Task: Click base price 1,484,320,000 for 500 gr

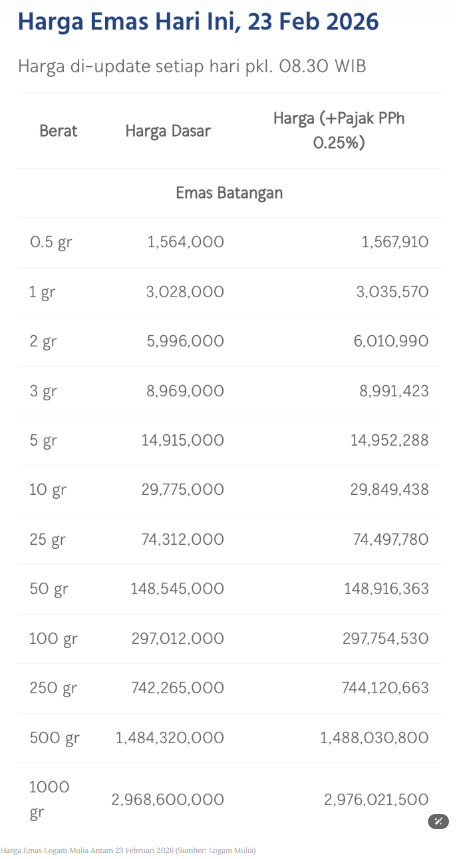Action: [x=170, y=738]
